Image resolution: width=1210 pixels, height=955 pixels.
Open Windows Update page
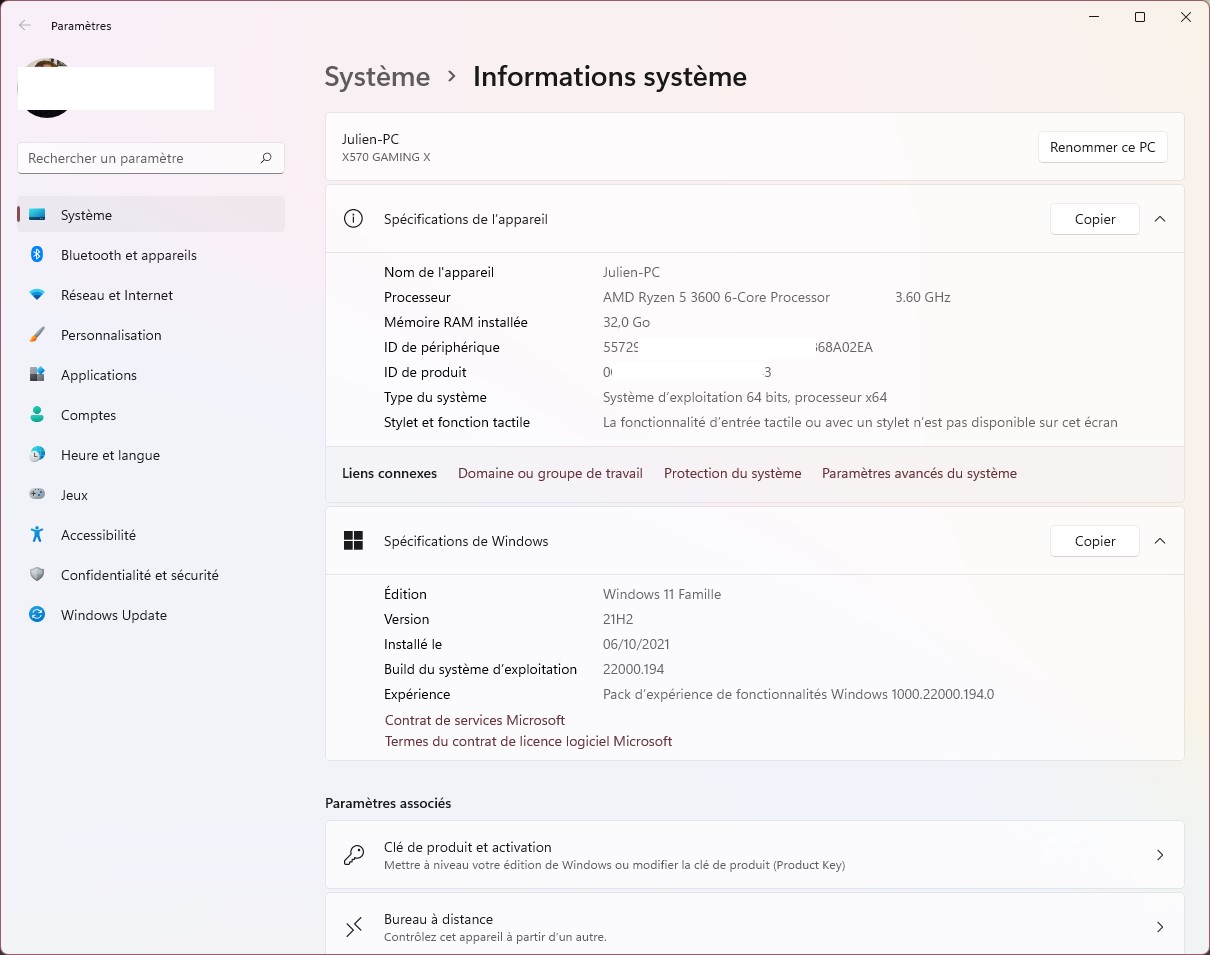[151, 615]
